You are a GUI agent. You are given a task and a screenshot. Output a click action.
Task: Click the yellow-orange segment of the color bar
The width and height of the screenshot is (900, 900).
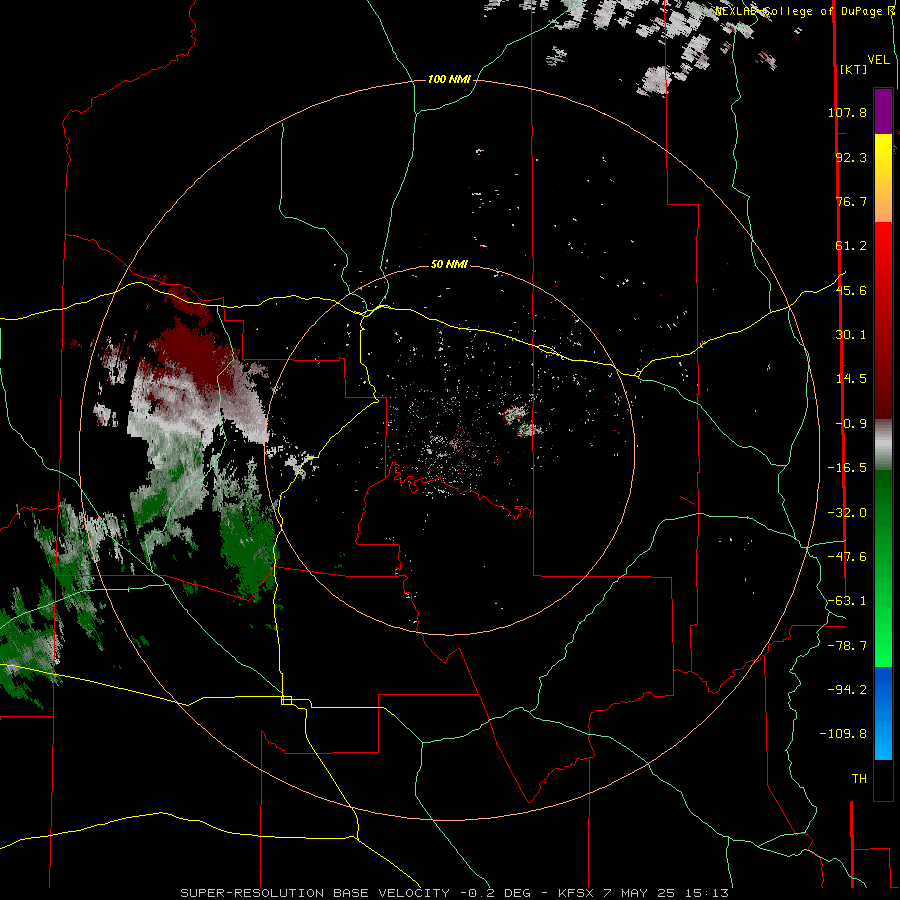click(883, 178)
